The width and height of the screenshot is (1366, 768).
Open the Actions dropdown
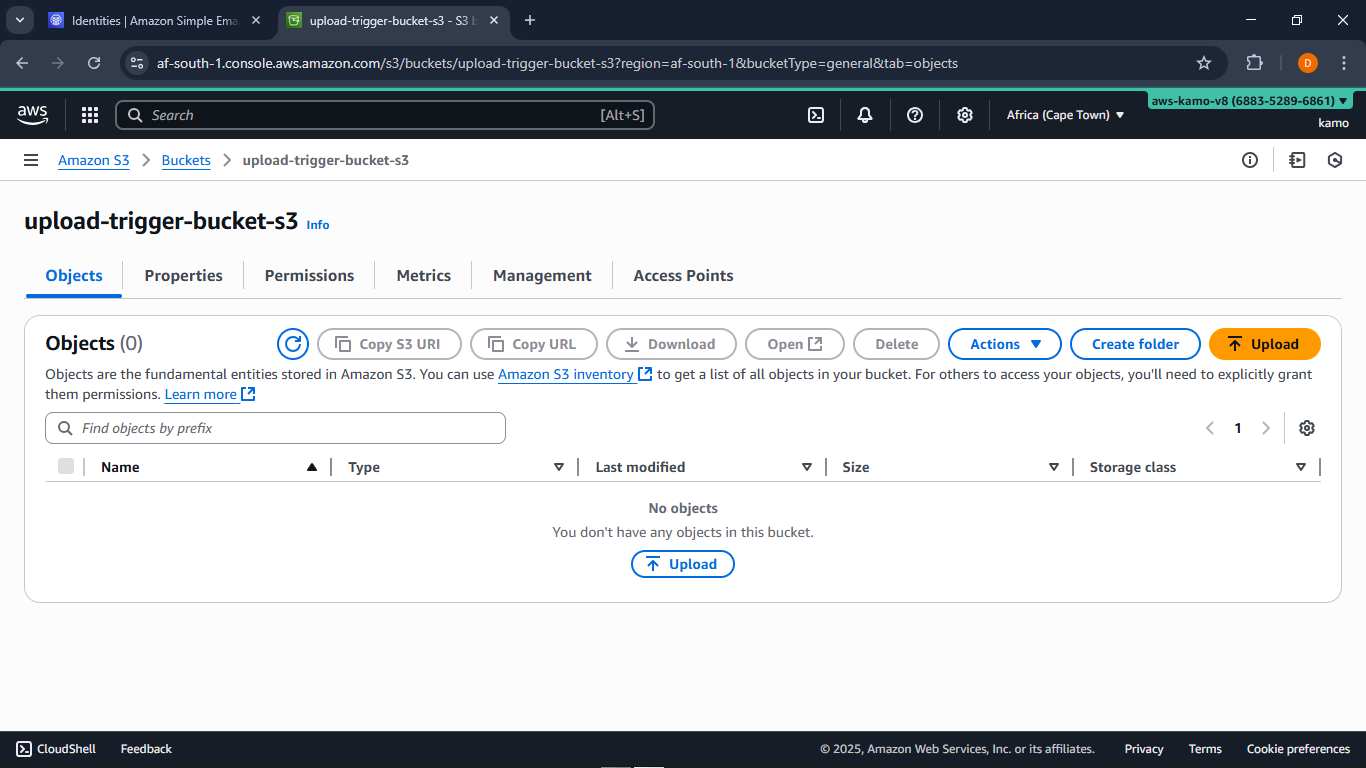(1004, 344)
